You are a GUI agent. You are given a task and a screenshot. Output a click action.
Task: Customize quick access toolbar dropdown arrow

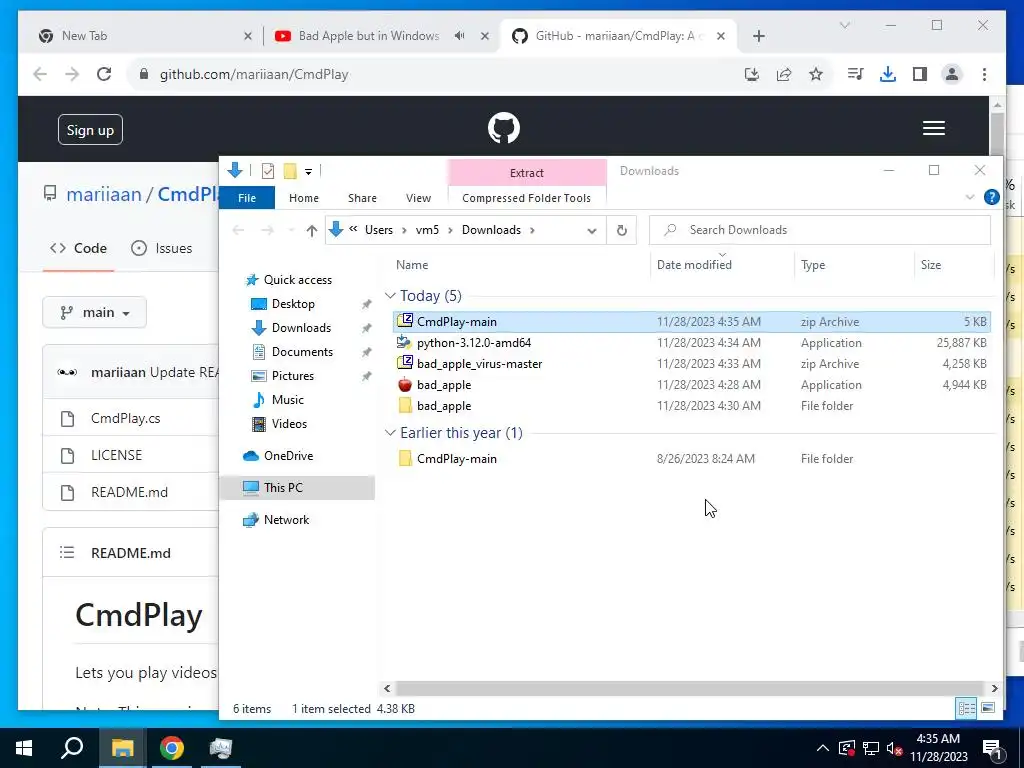308,172
